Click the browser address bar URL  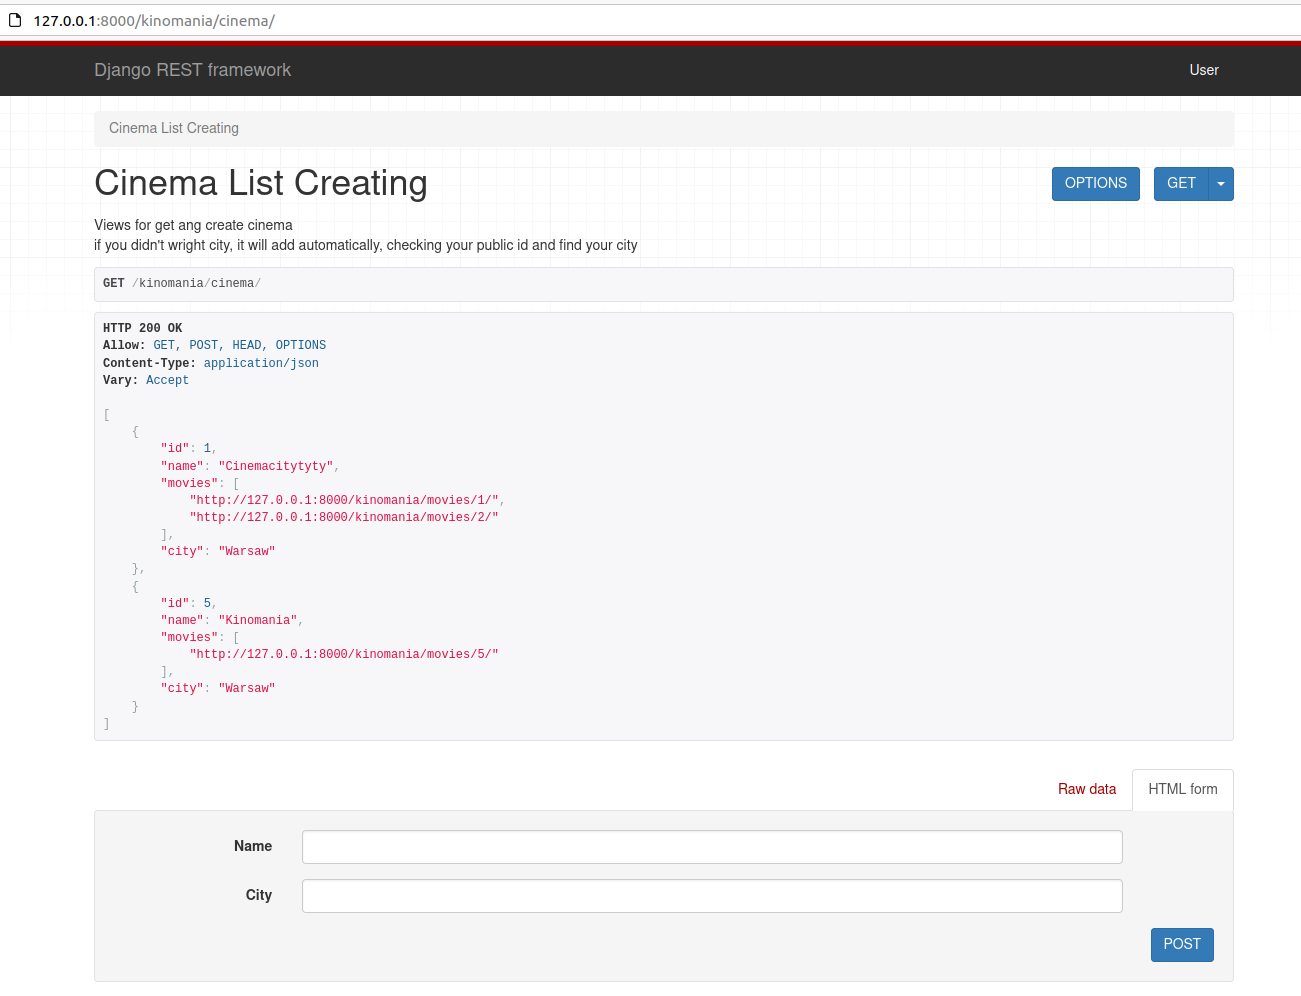(x=154, y=20)
